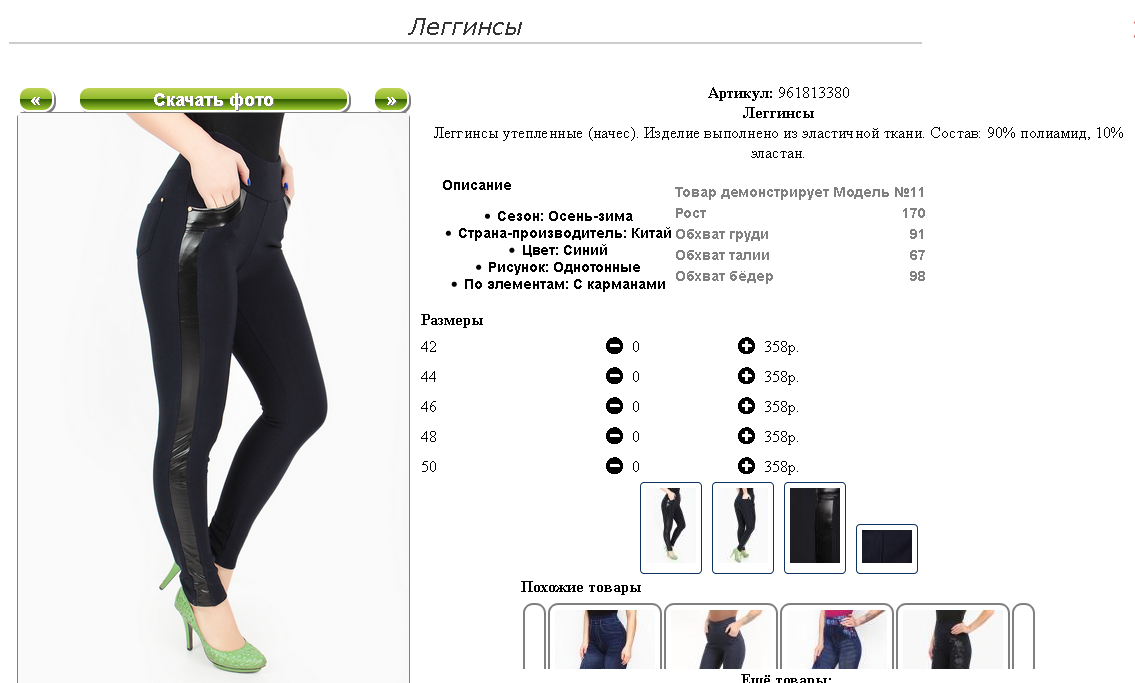The width and height of the screenshot is (1135, 683).
Task: Select the first leggings thumbnail
Action: [x=671, y=527]
